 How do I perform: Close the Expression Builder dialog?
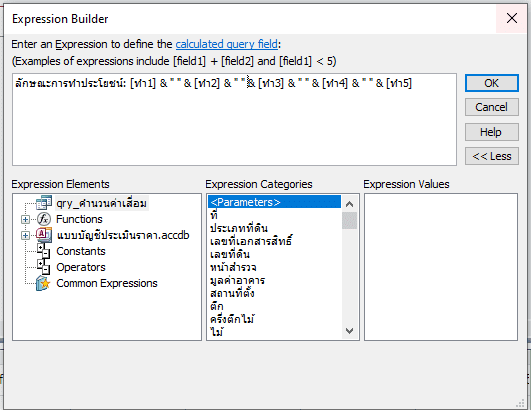[x=511, y=18]
